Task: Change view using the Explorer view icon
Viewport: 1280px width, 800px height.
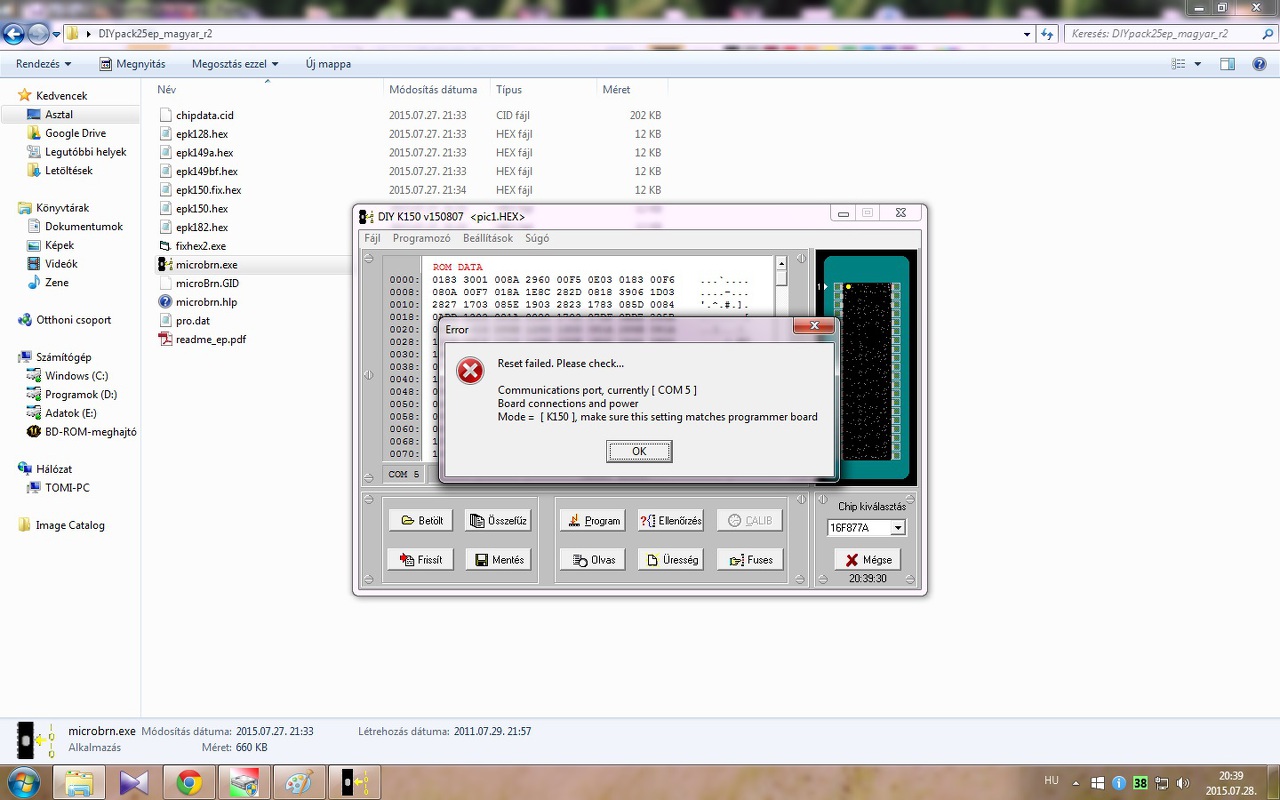Action: [x=1179, y=64]
